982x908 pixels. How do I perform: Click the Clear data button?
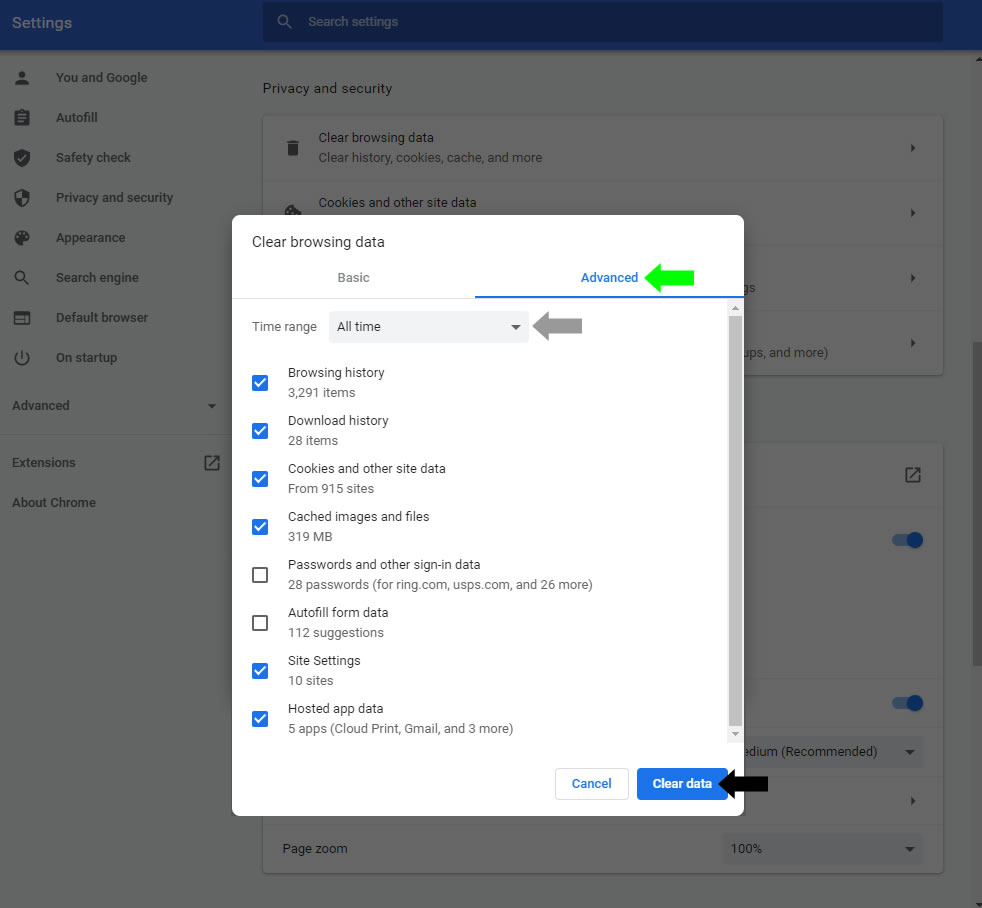(x=682, y=783)
